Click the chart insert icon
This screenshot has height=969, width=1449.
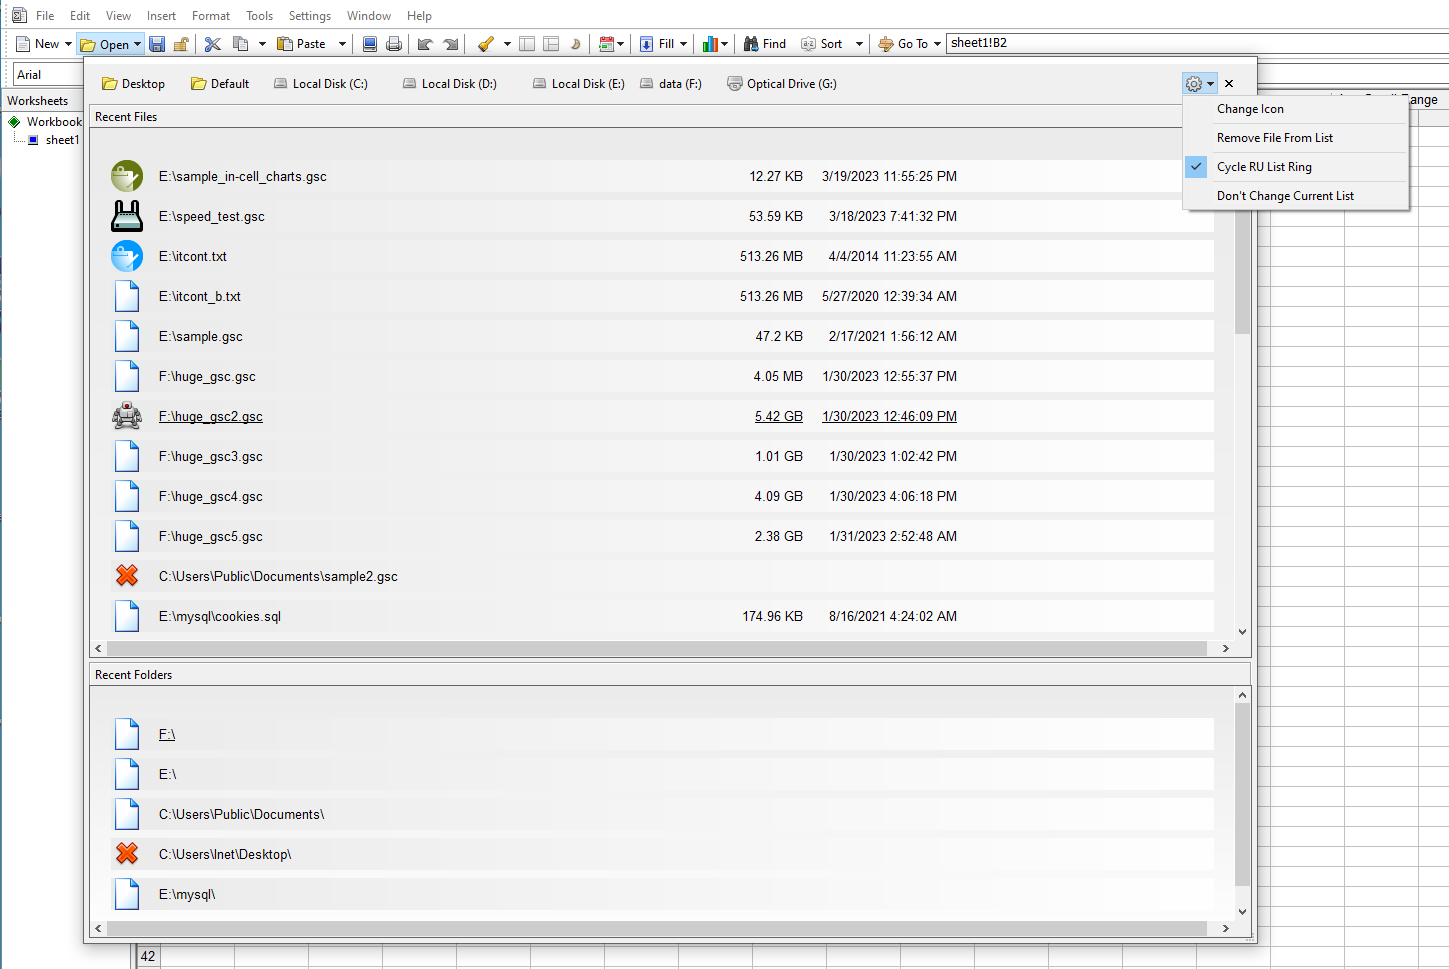pyautogui.click(x=710, y=44)
